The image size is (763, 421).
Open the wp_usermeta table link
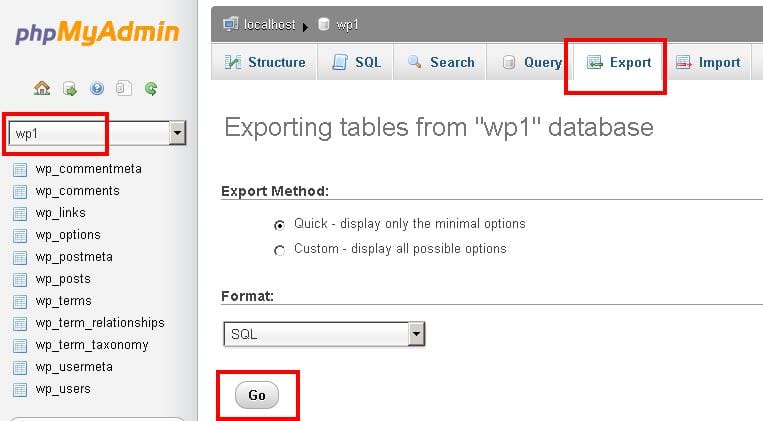[74, 366]
